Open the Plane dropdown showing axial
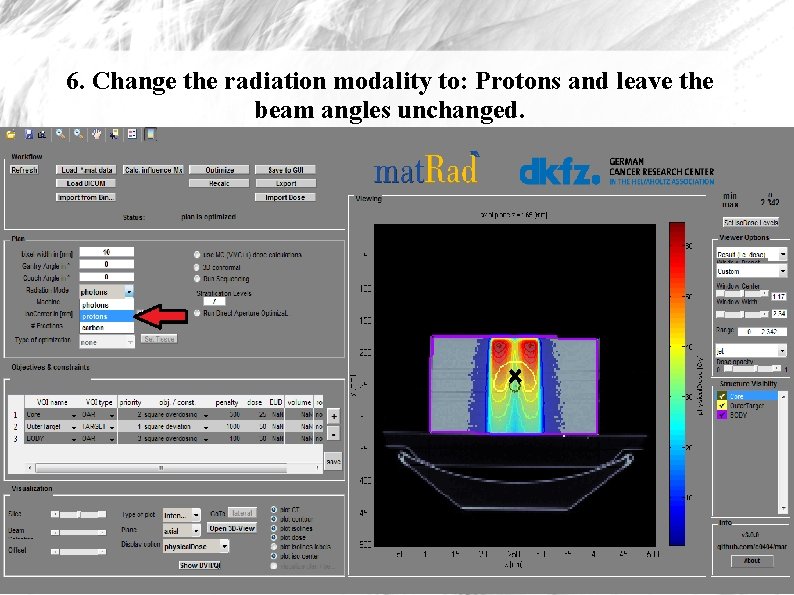This screenshot has width=794, height=595. pos(181,531)
